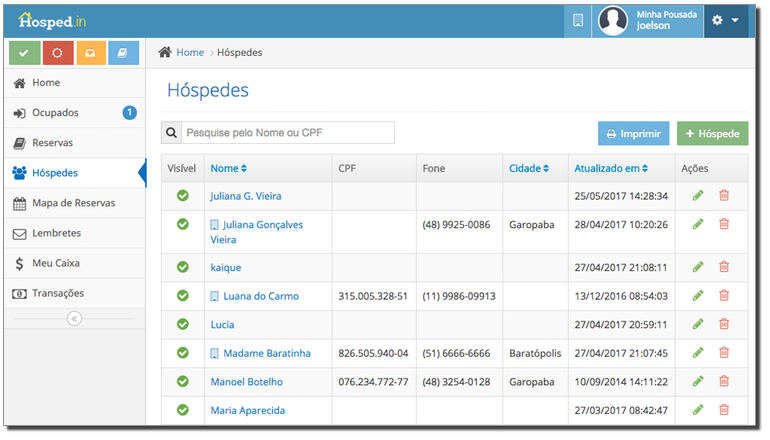Toggle visible checkmark for Luana do Carmo
This screenshot has height=440, width=770.
coord(182,296)
